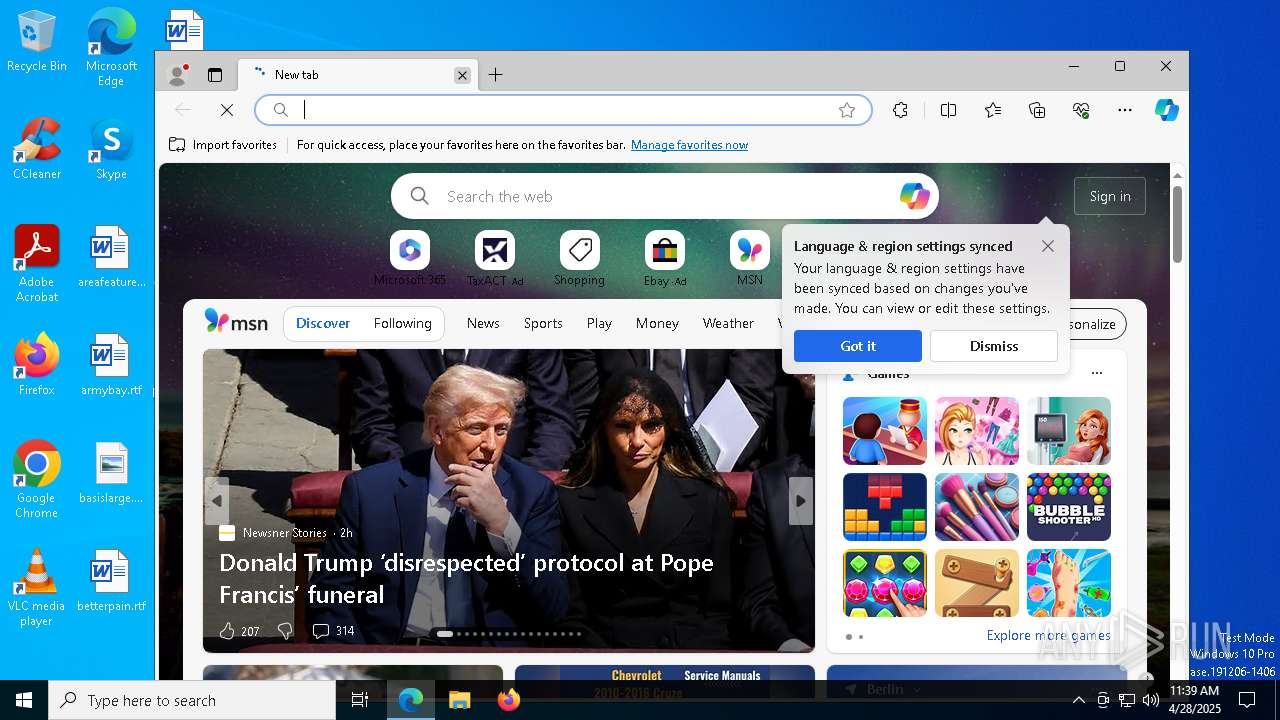
Task: Click the taskbar search box
Action: pos(192,700)
